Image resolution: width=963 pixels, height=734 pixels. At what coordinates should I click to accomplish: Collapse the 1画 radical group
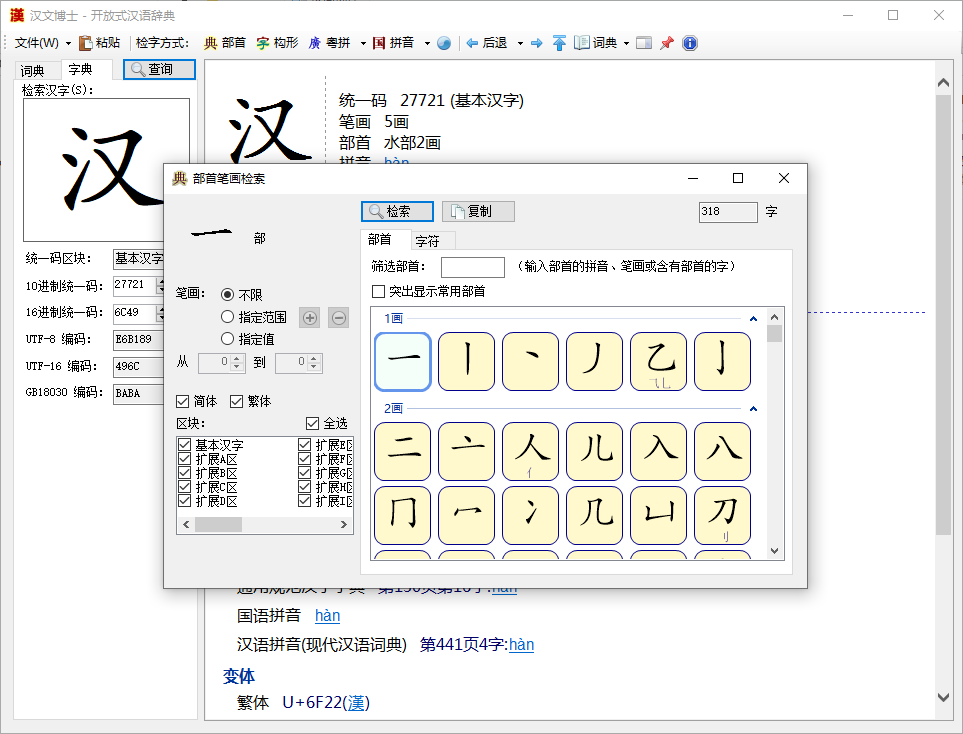click(753, 319)
